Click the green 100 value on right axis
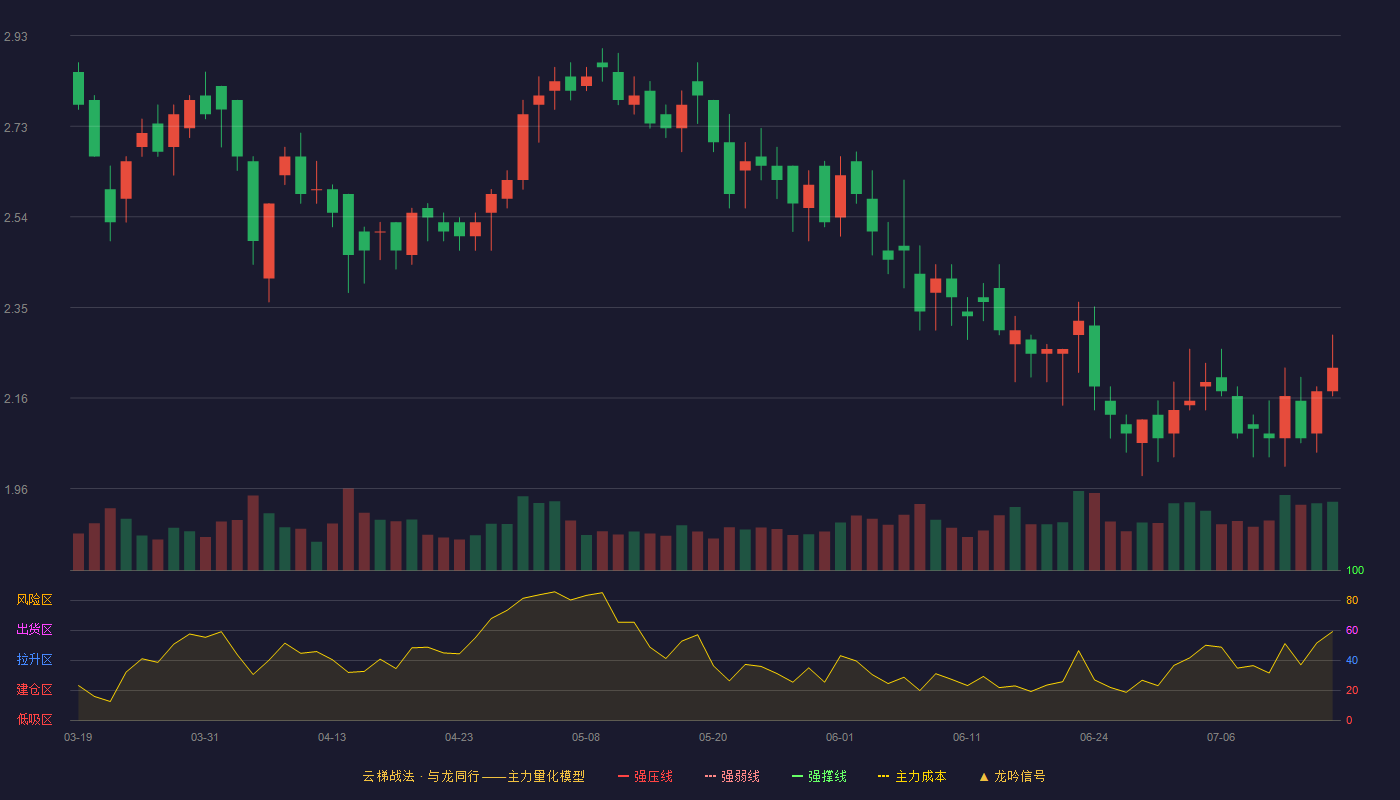The width and height of the screenshot is (1400, 800). pyautogui.click(x=1355, y=571)
